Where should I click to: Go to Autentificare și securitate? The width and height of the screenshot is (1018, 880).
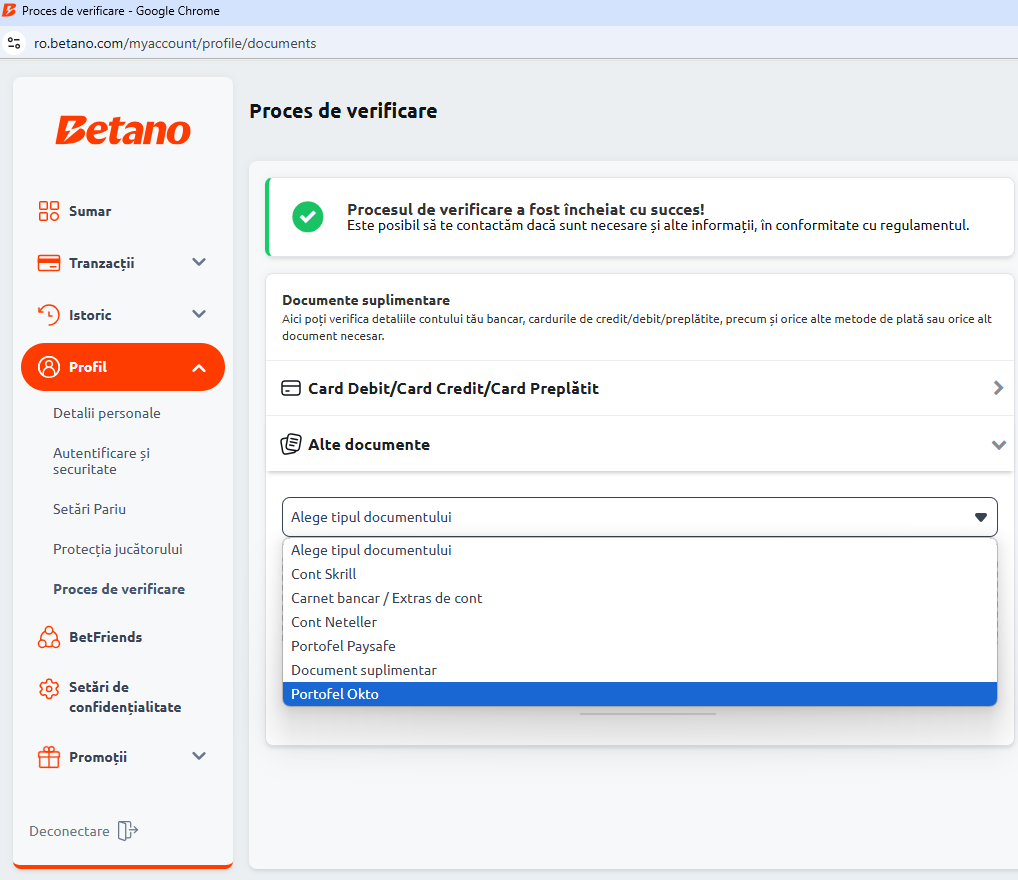pos(101,461)
